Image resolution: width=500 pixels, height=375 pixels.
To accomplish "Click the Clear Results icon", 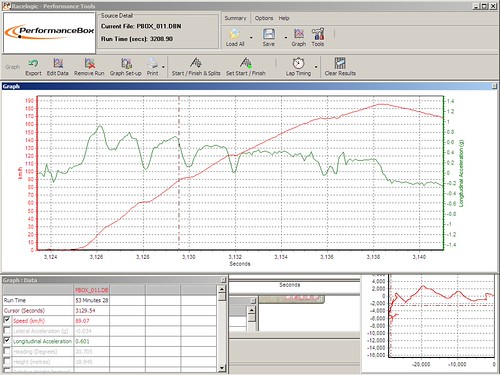I will [340, 63].
